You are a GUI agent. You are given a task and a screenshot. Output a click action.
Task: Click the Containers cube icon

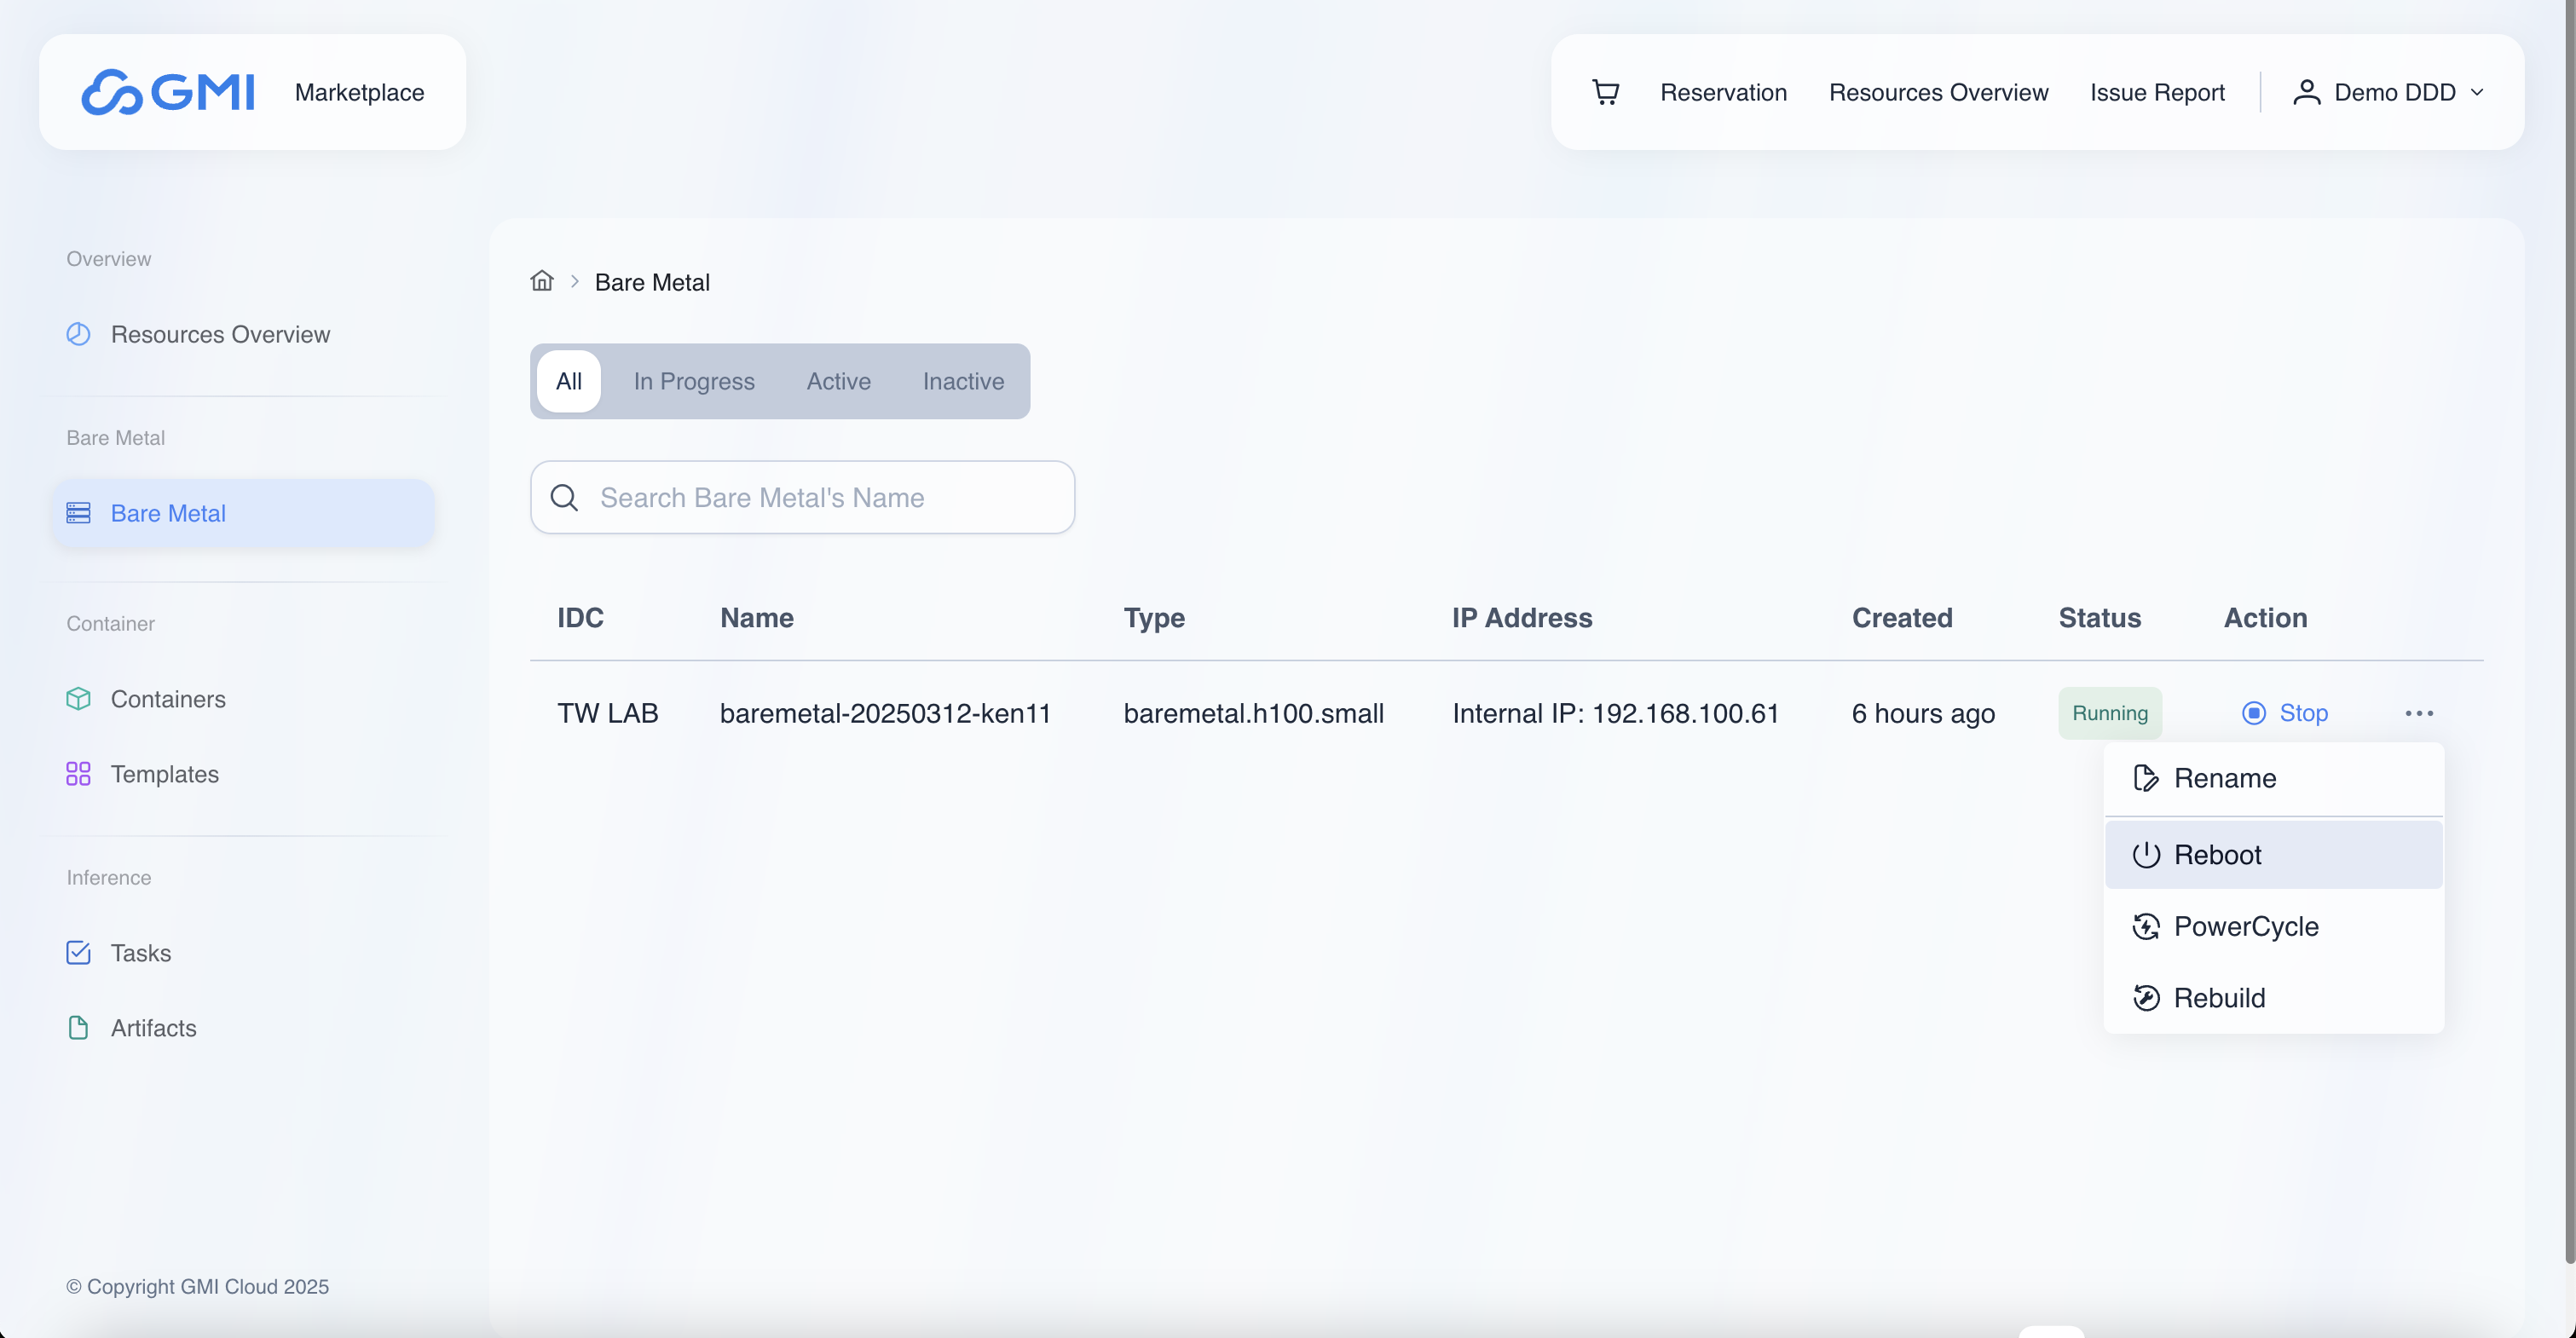point(78,699)
